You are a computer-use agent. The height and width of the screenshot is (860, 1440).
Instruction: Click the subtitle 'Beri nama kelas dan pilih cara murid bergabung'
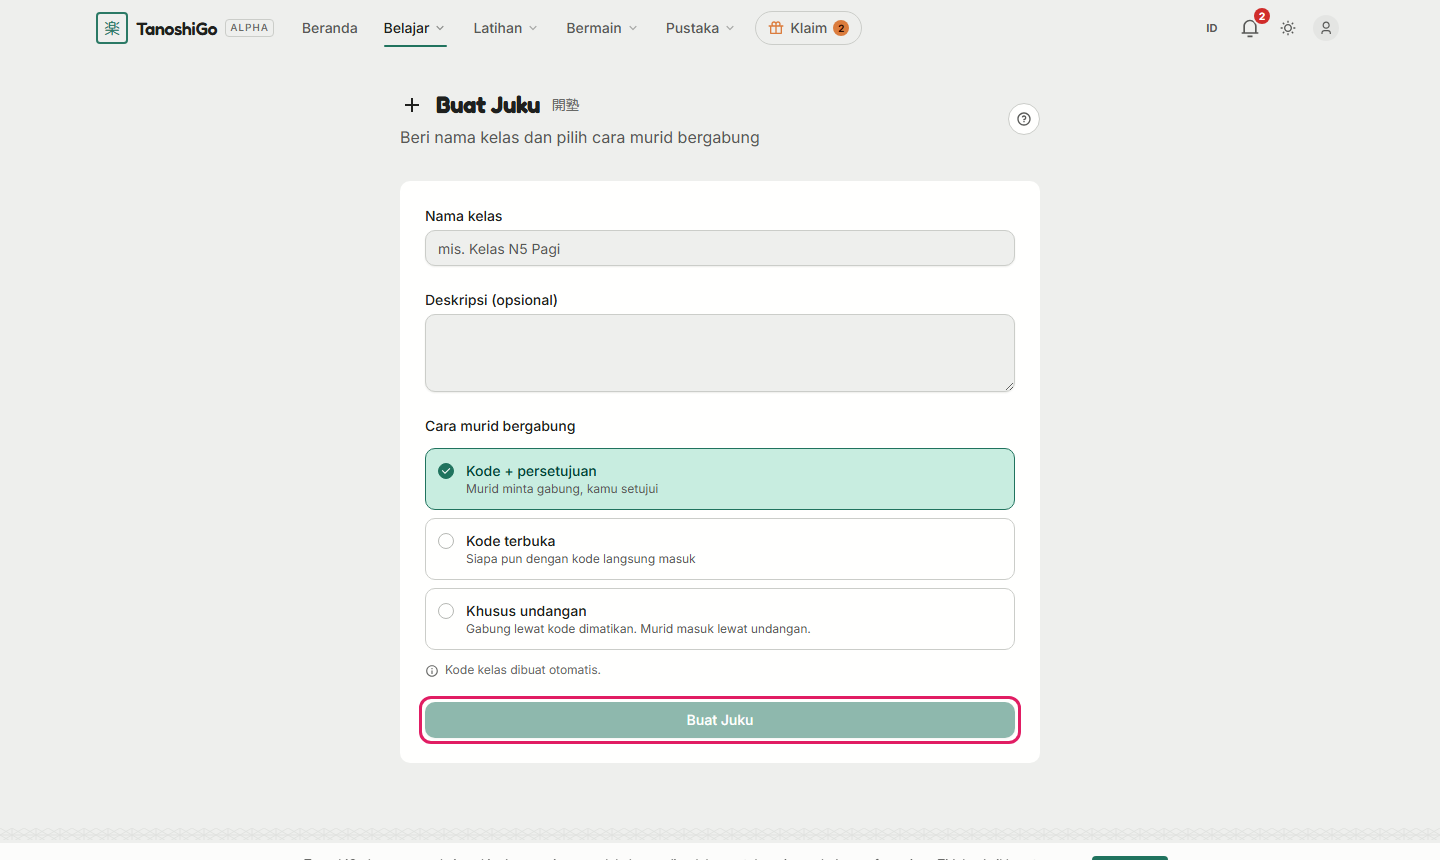click(x=580, y=137)
